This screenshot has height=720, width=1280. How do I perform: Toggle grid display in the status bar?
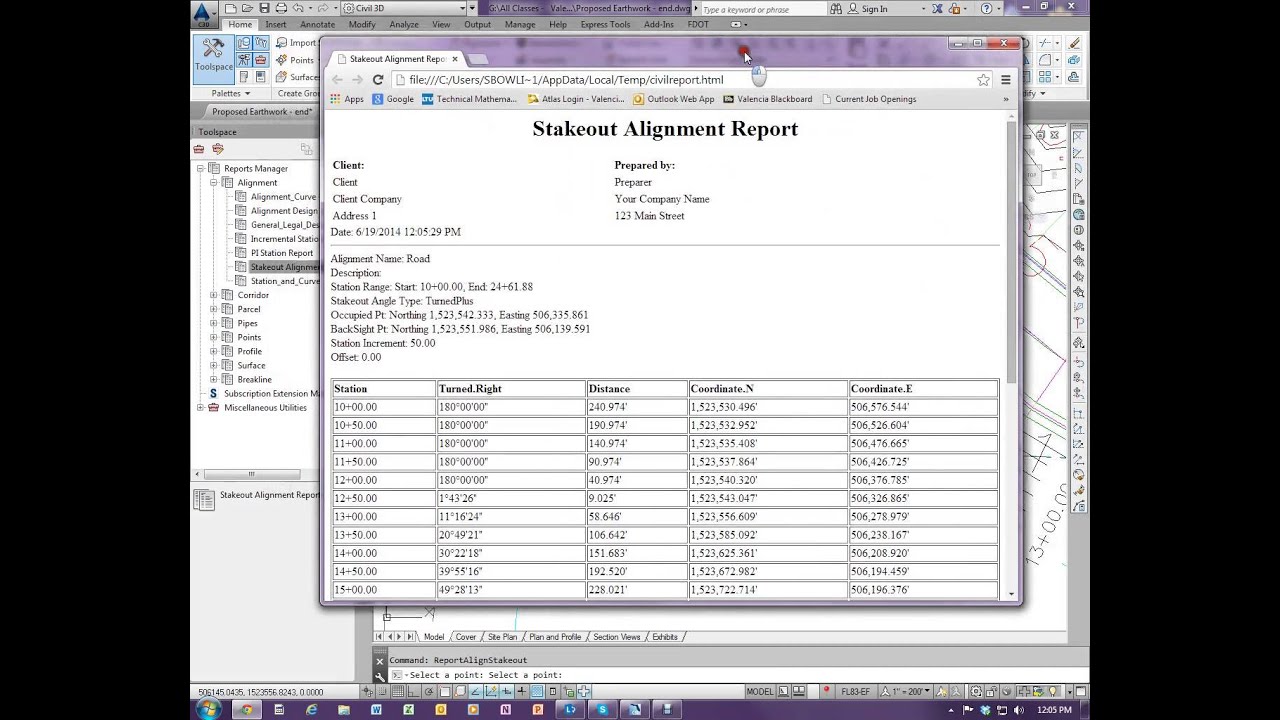coord(400,691)
